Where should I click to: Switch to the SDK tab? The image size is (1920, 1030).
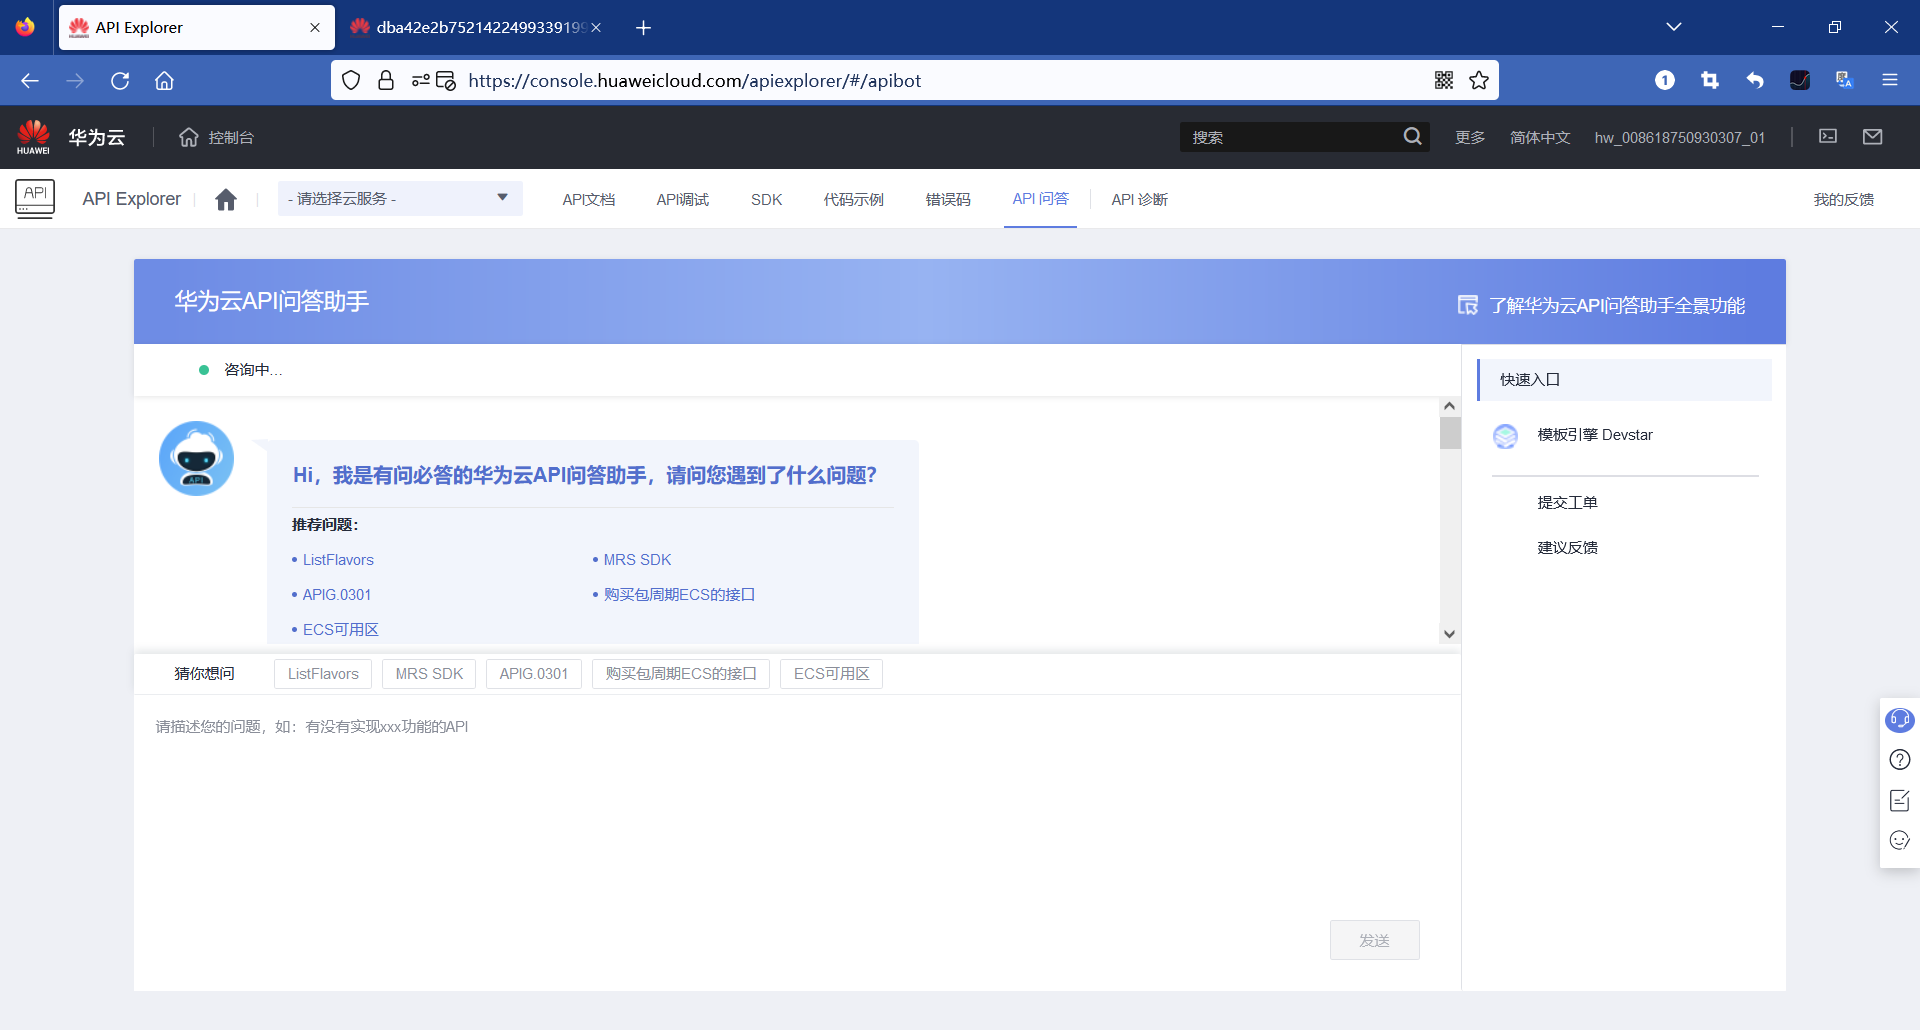[766, 199]
